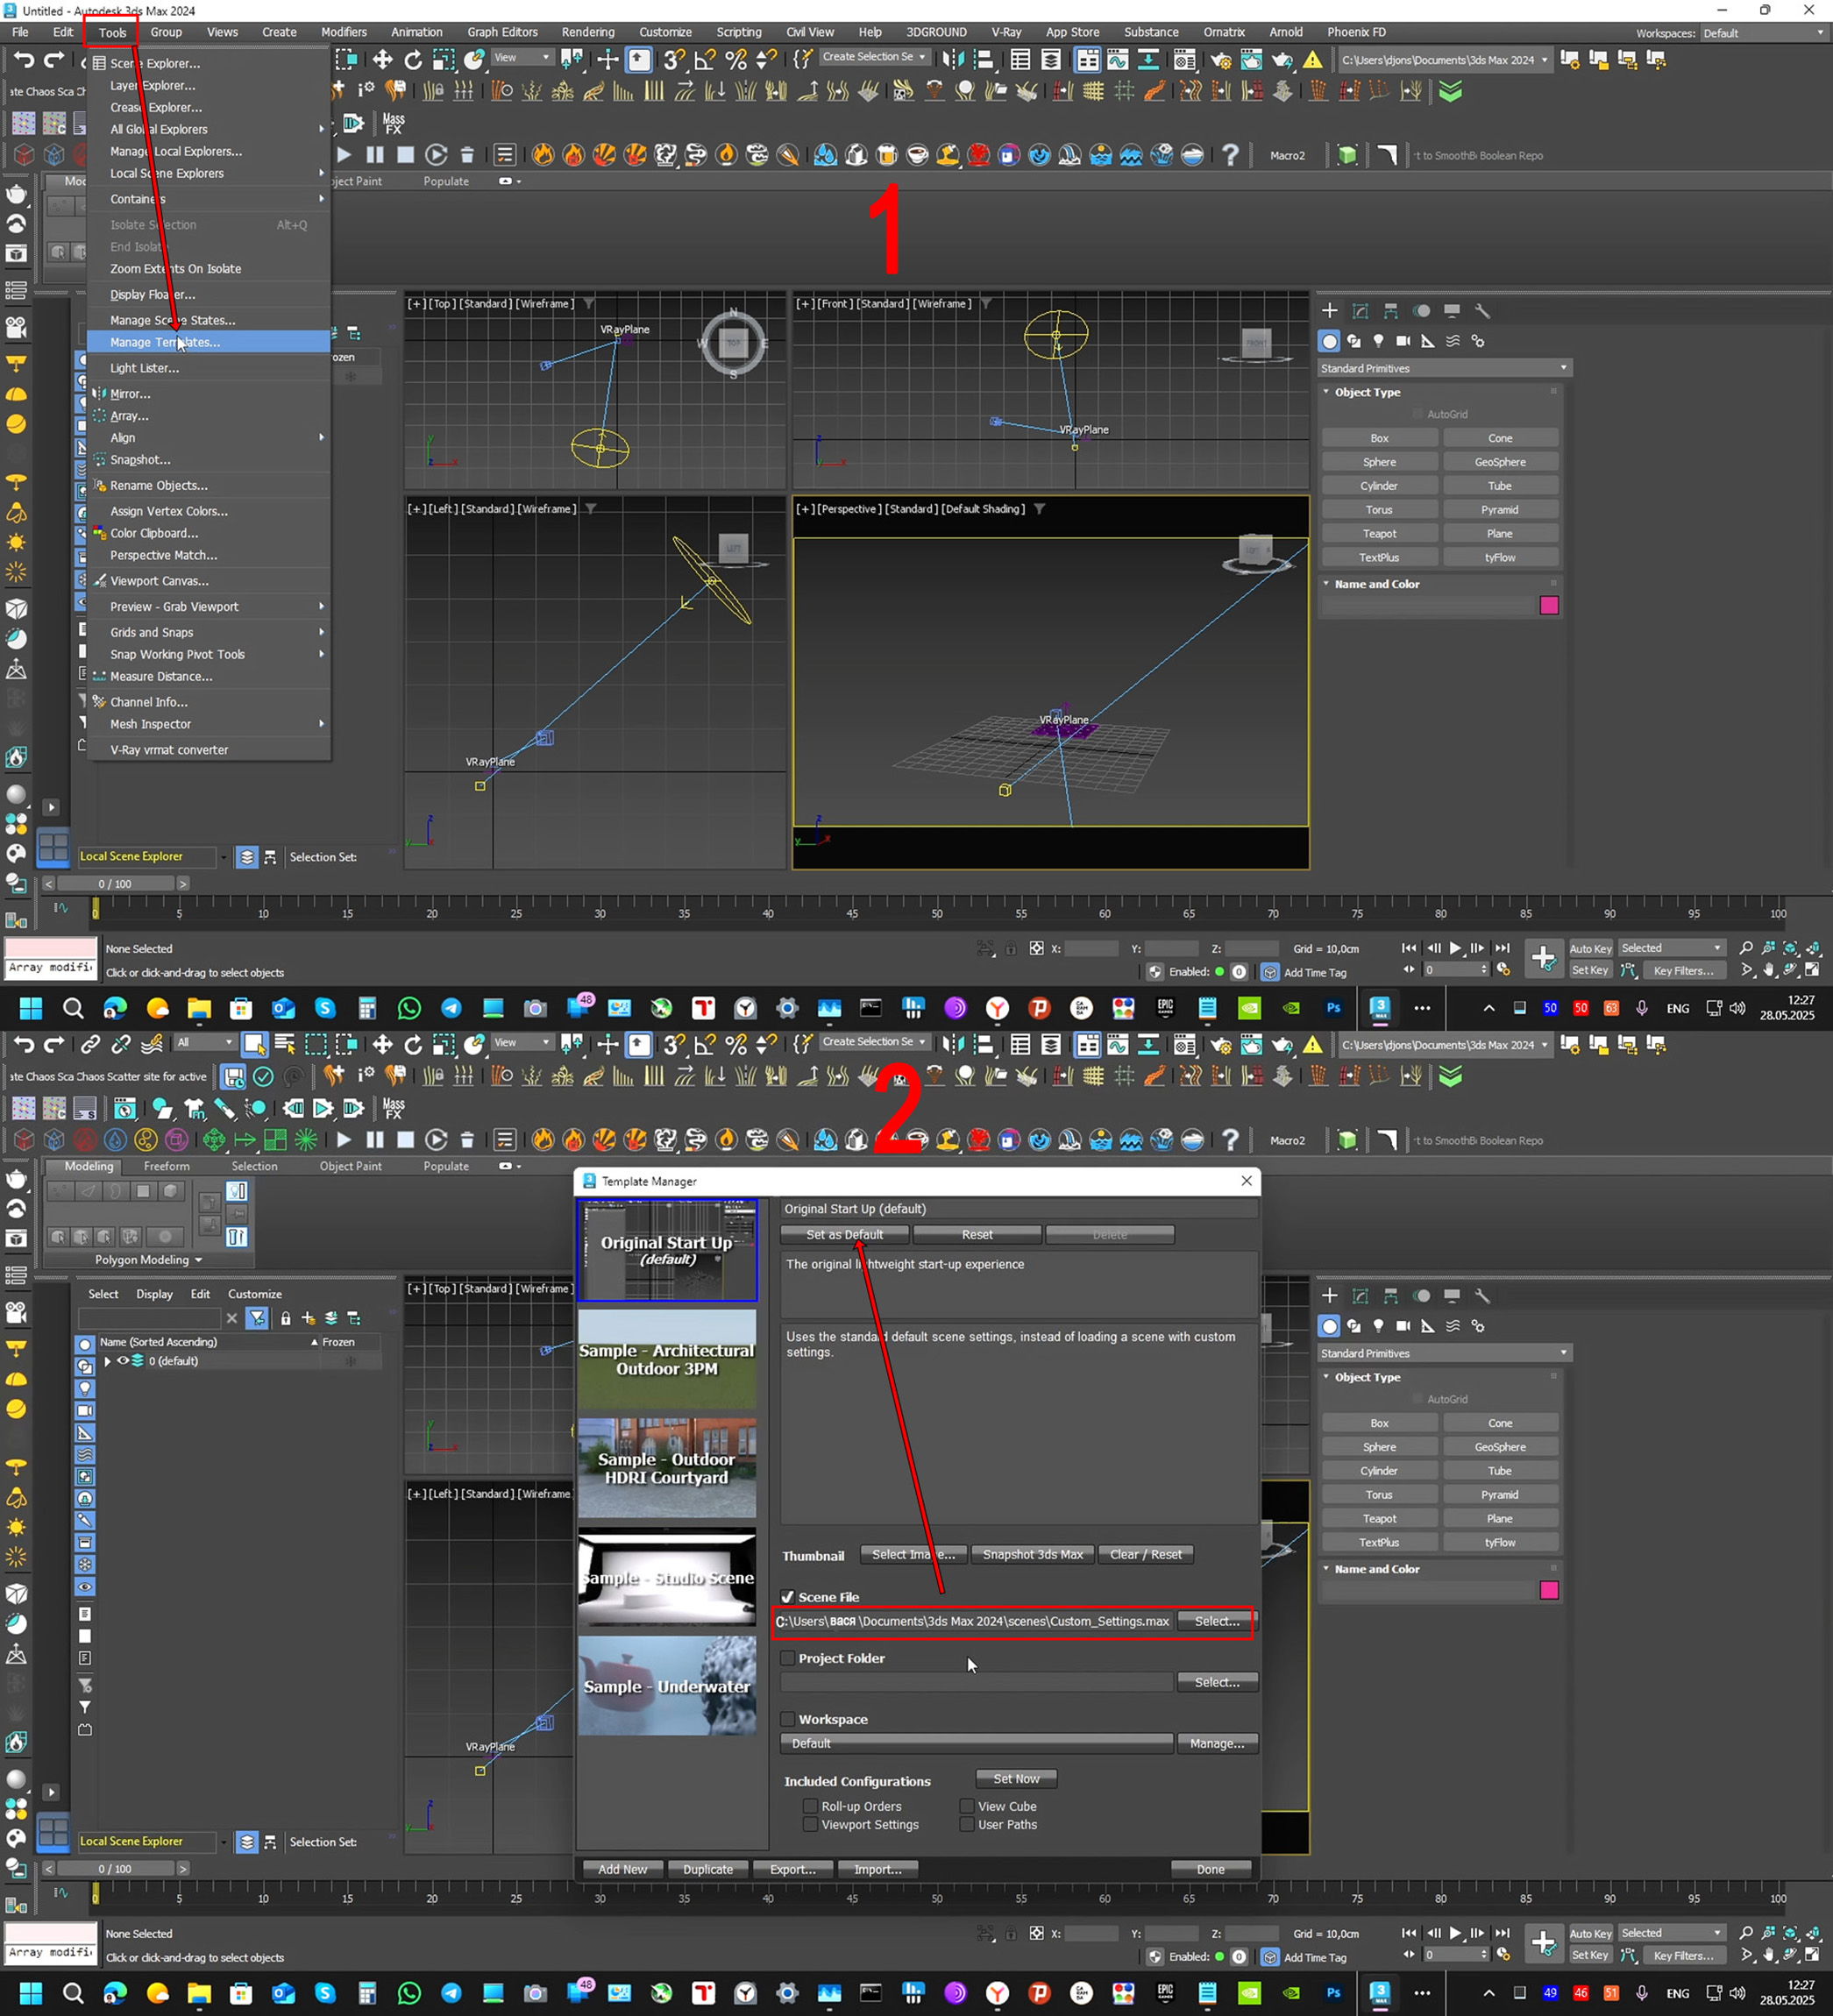Click the Set as Default button
1833x2016 pixels.
(844, 1235)
